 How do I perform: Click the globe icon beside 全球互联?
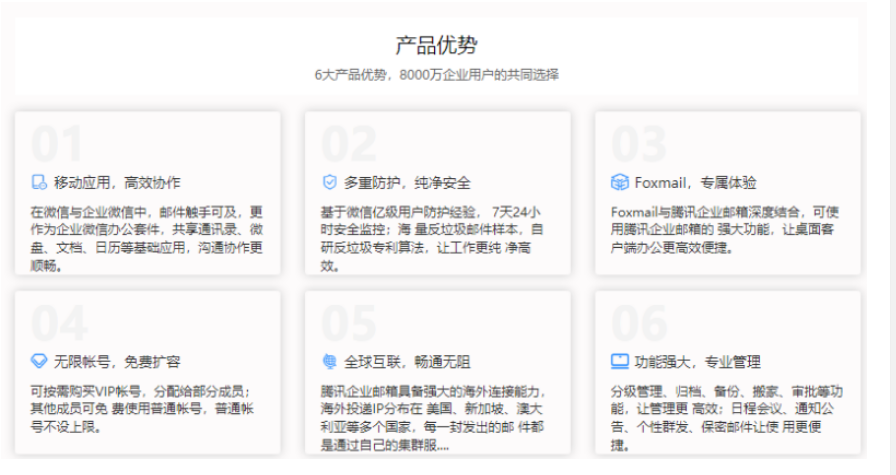tap(329, 361)
